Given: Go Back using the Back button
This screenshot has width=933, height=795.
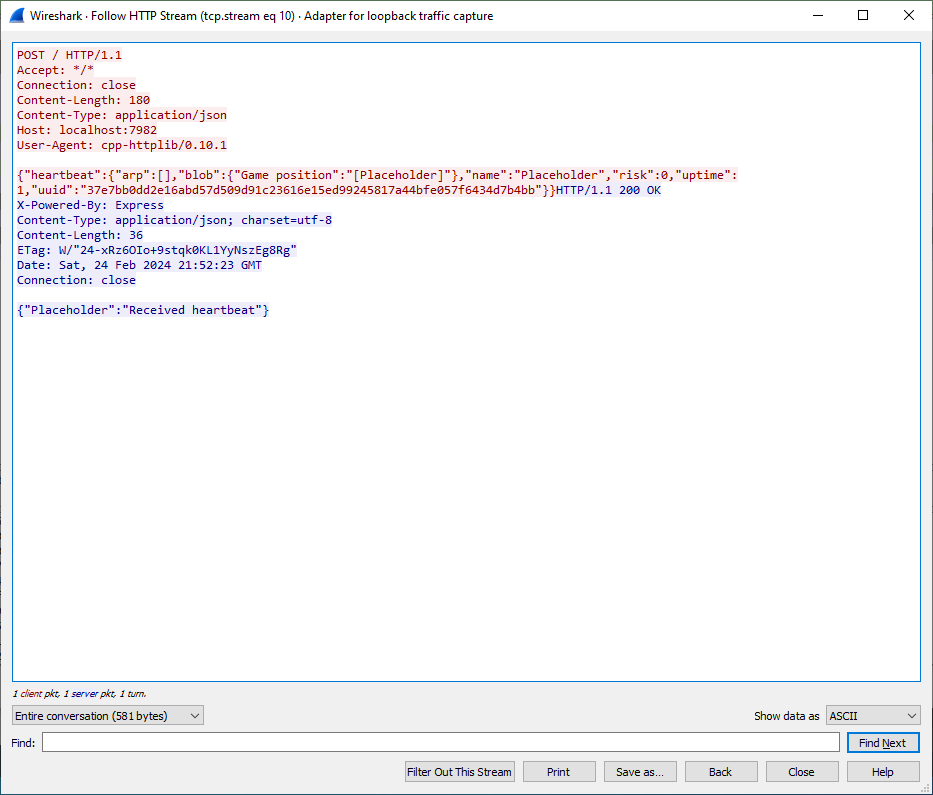Looking at the screenshot, I should 720,772.
